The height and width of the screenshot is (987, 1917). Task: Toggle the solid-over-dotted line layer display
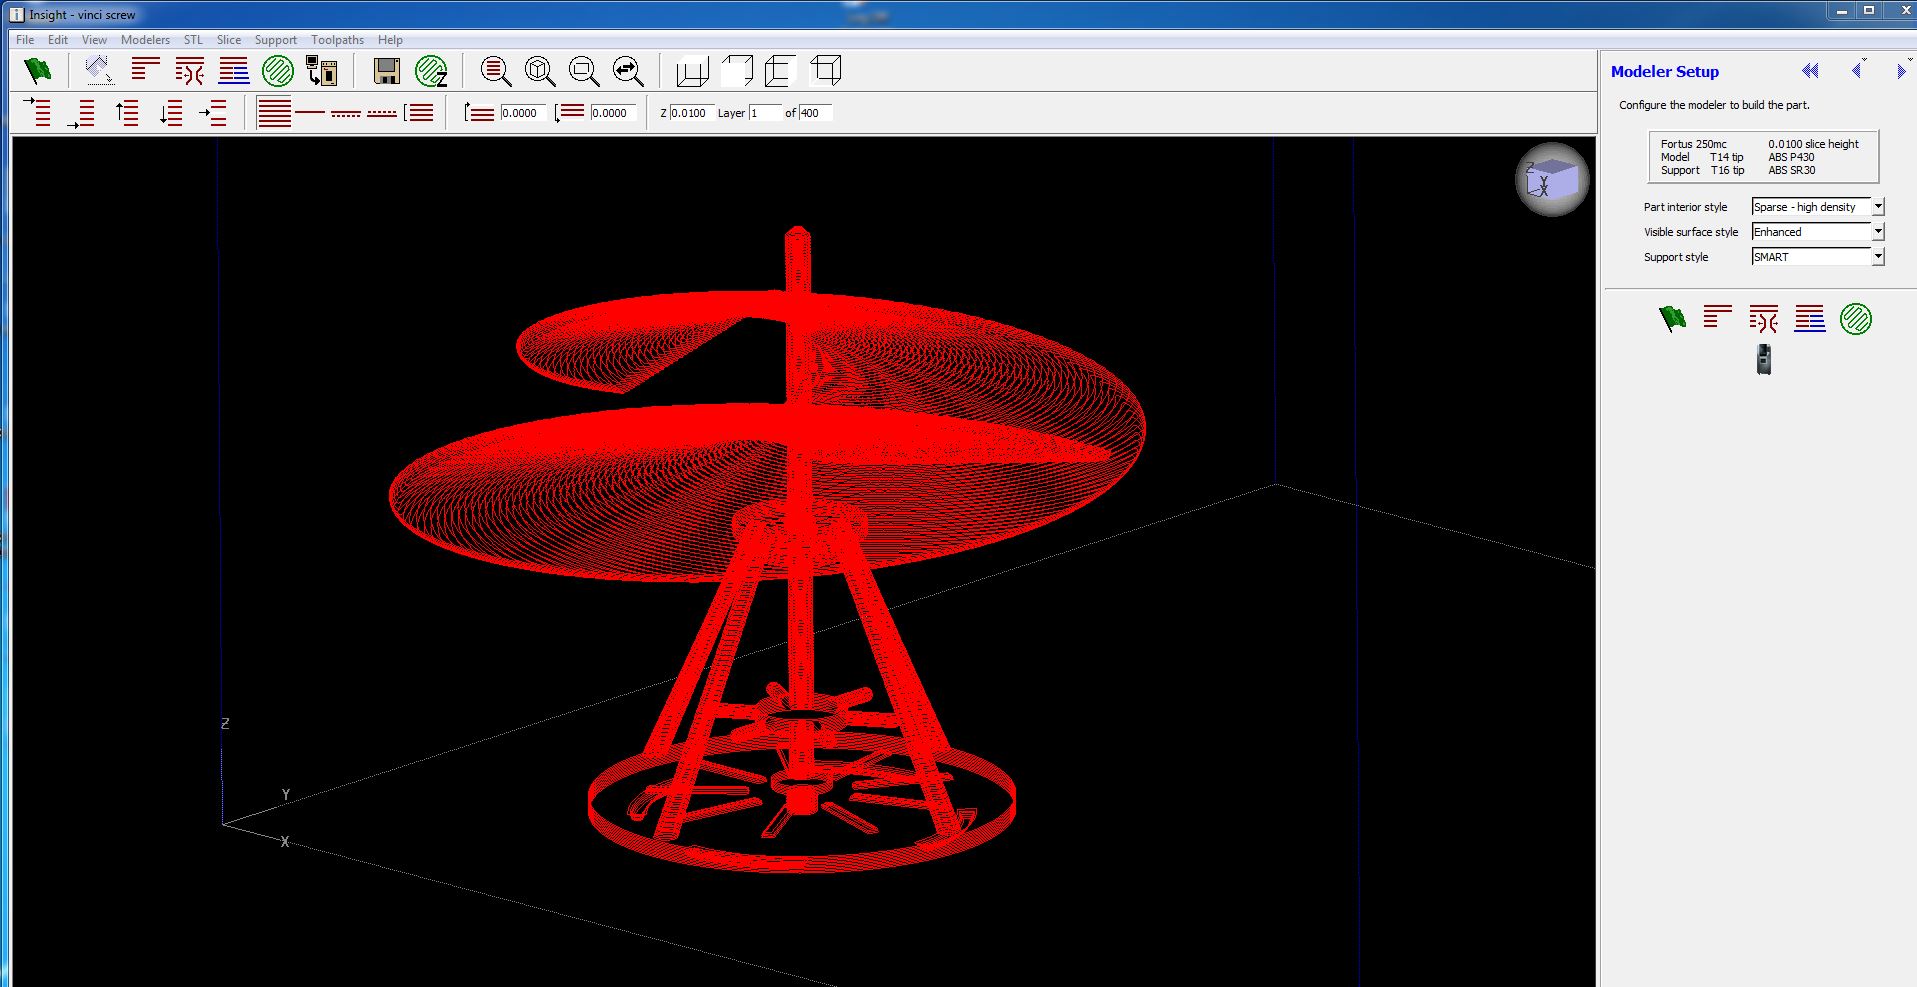coord(346,112)
